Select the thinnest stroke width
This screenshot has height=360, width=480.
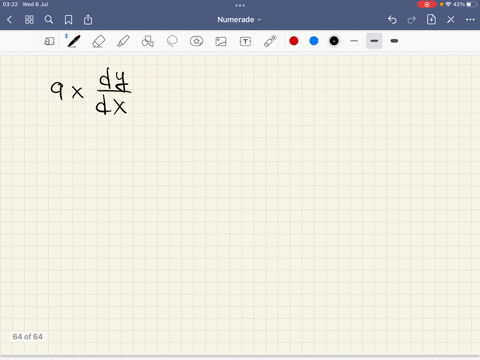[x=354, y=41]
